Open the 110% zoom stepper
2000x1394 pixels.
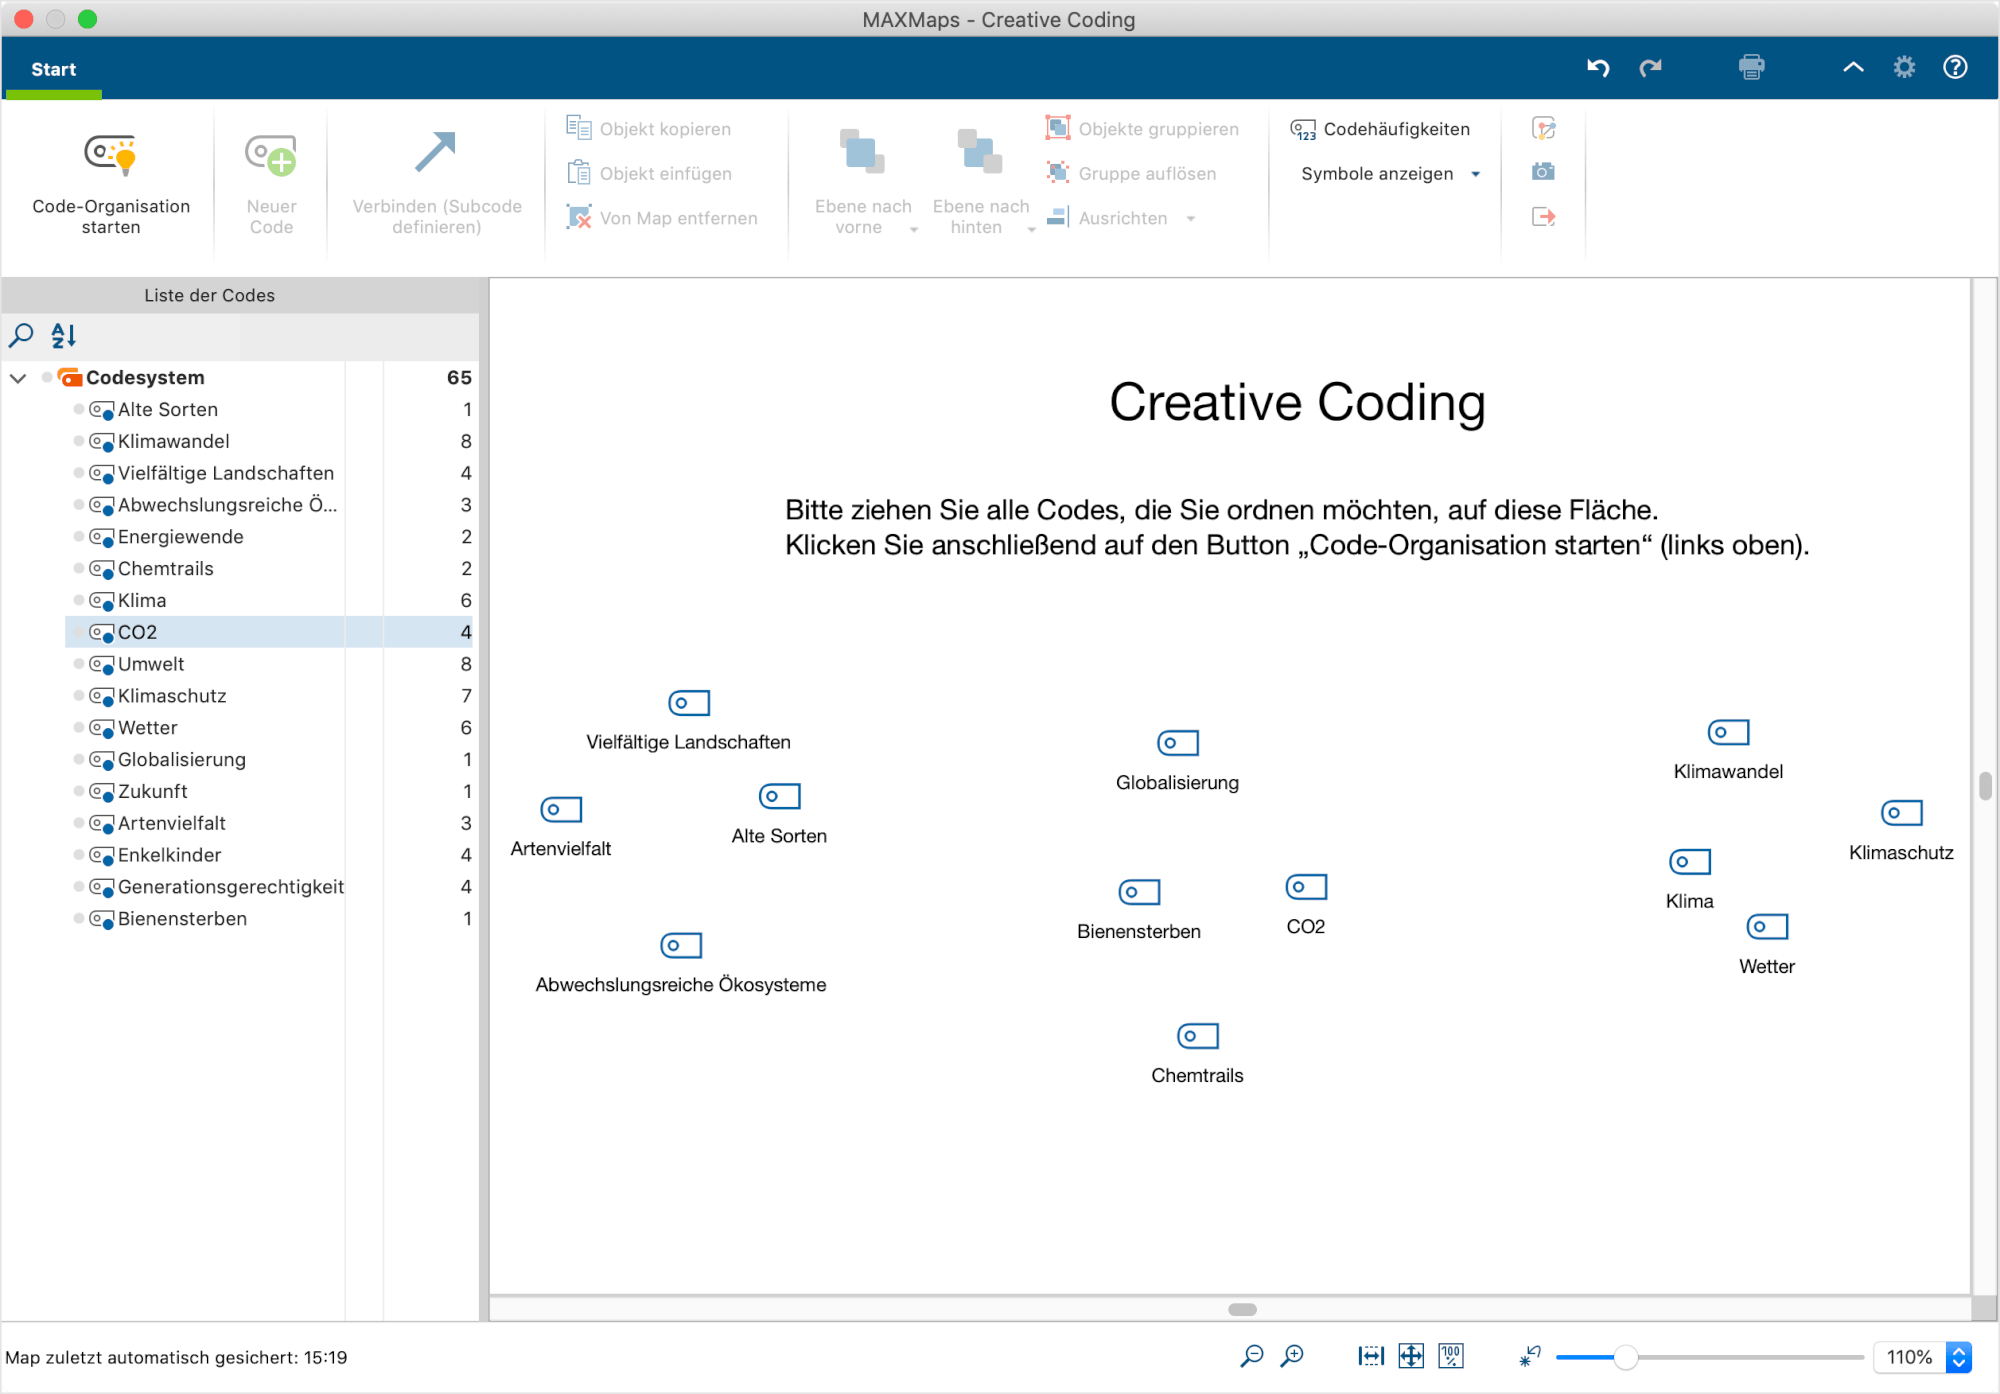[x=1959, y=1357]
